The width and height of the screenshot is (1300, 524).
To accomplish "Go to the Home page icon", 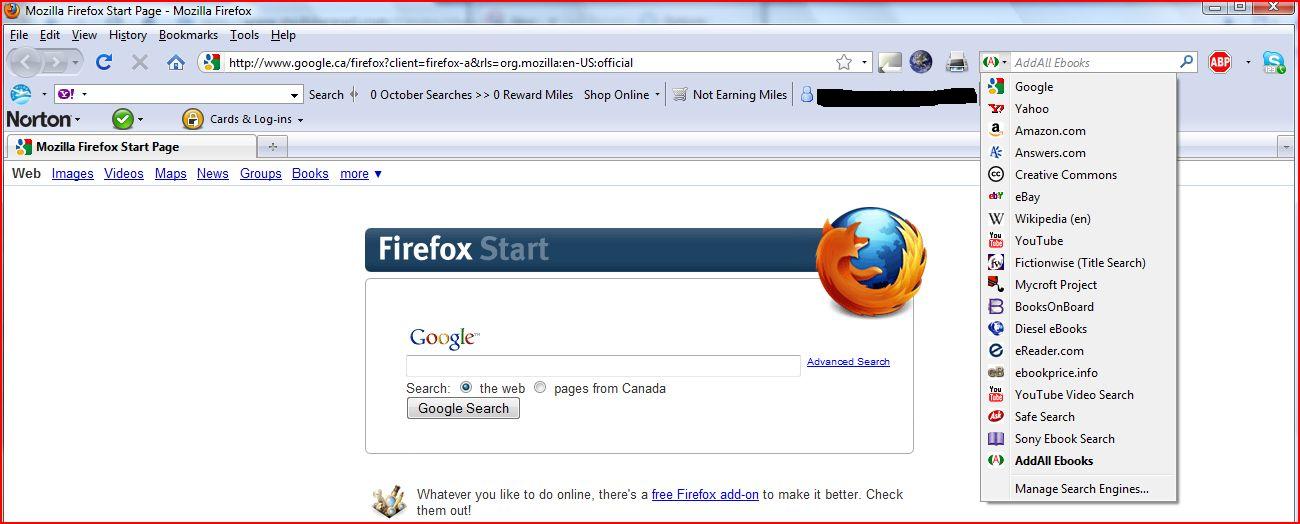I will tap(176, 62).
